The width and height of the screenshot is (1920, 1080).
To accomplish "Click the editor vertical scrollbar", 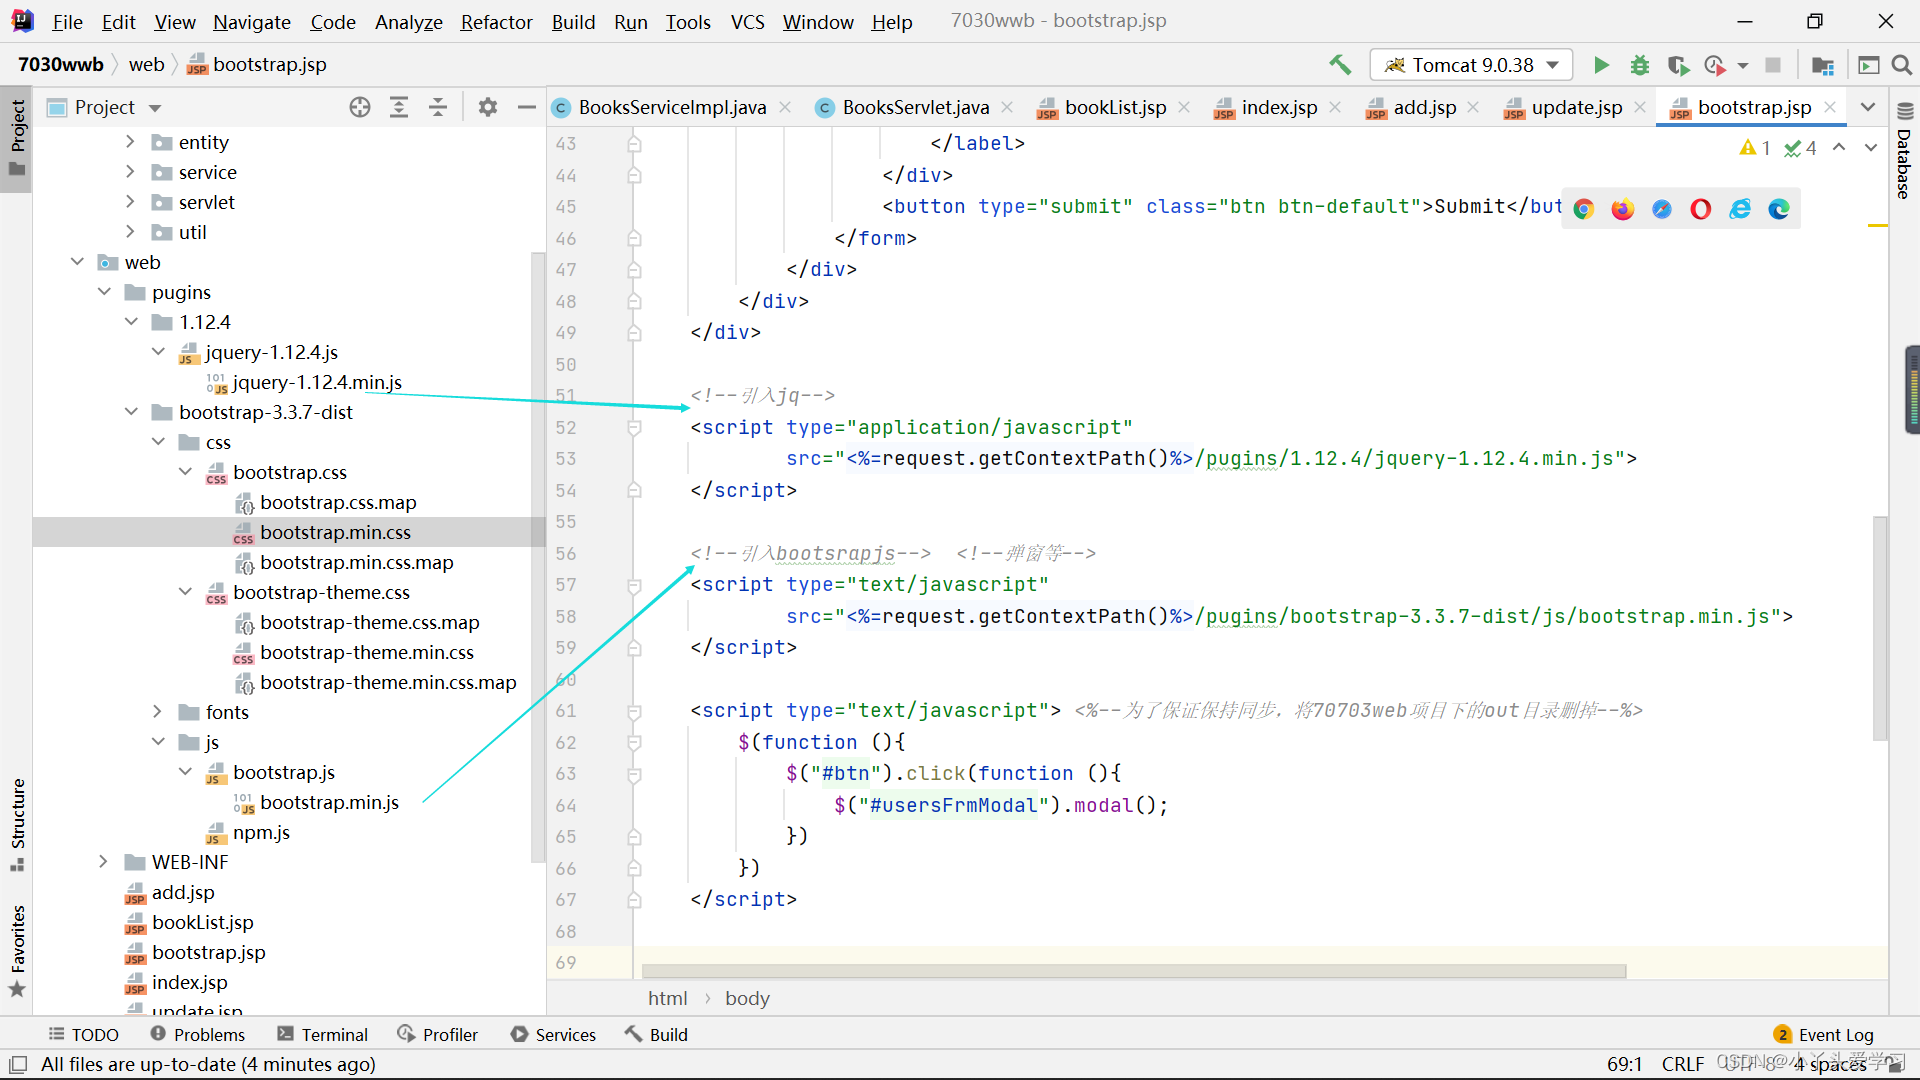I will click(x=1880, y=628).
